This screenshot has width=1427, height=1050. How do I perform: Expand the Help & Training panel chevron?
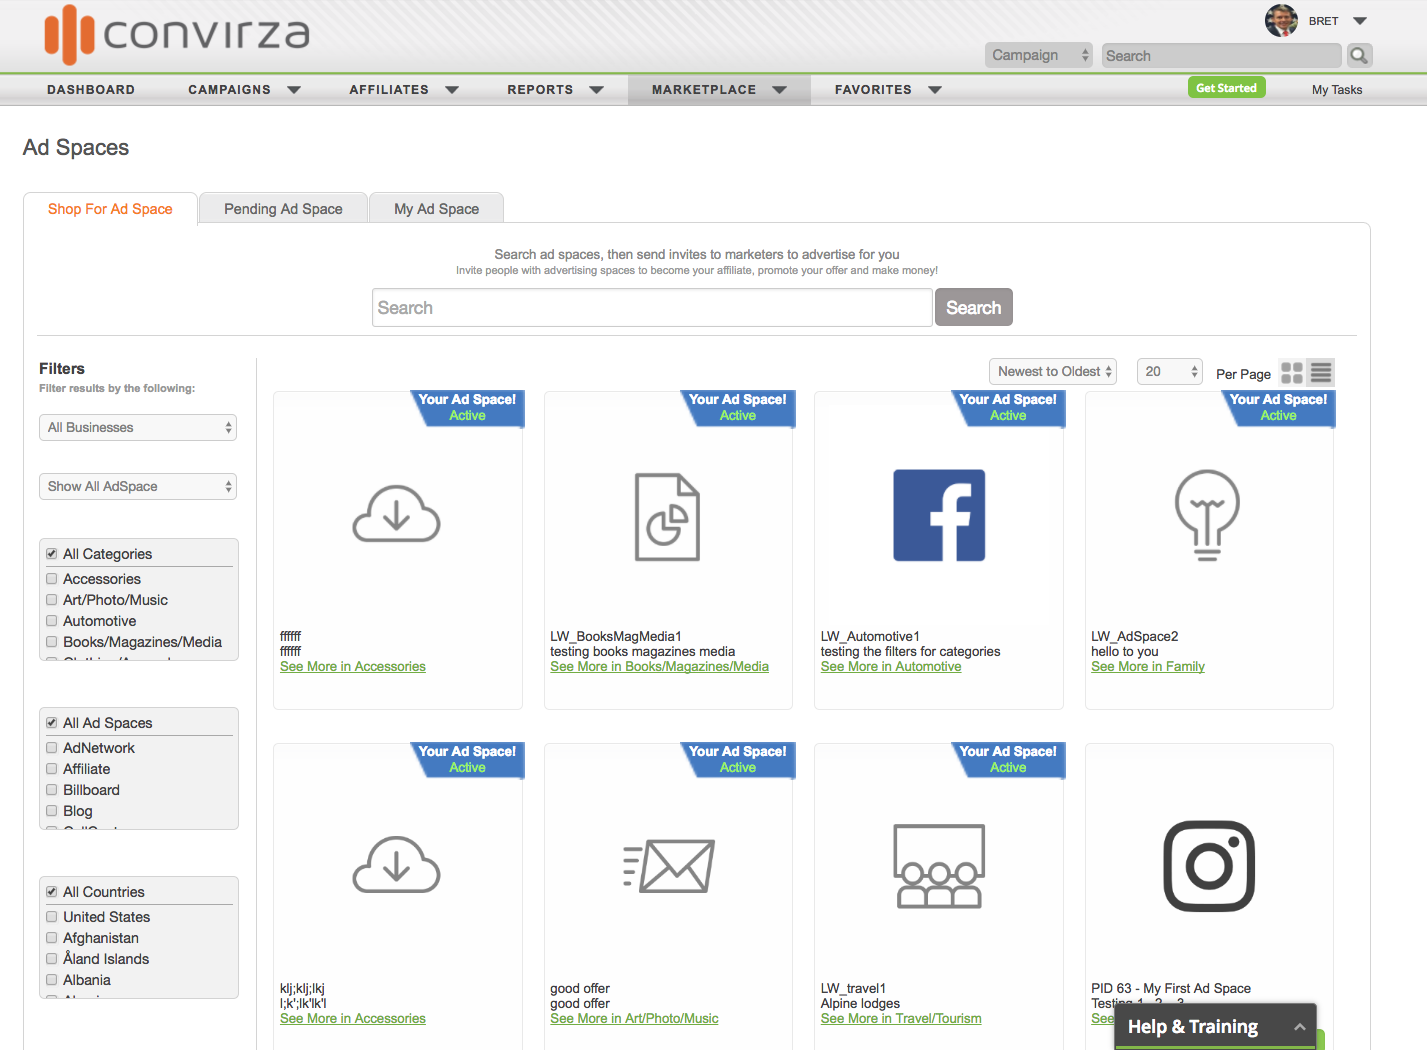[1299, 1027]
